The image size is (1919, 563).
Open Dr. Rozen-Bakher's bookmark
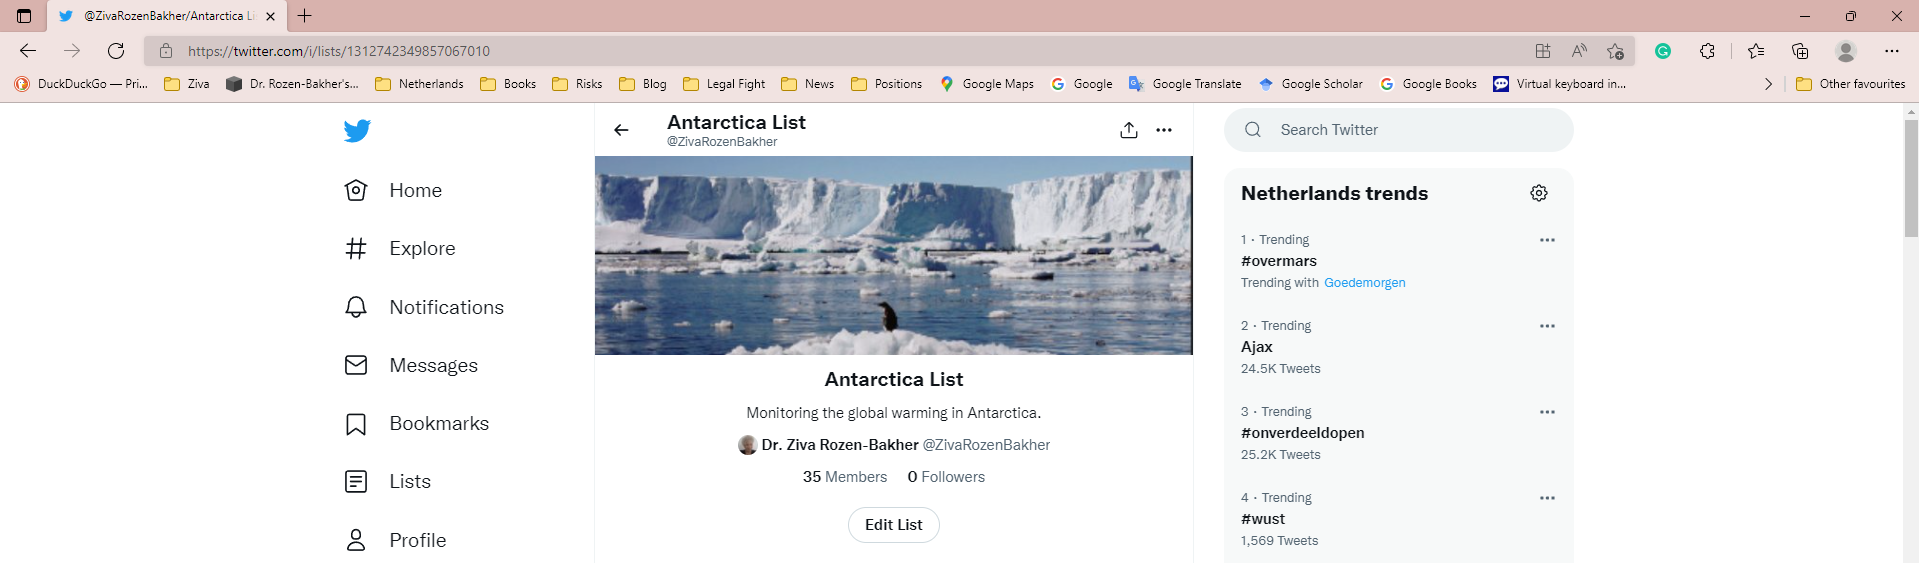(292, 84)
